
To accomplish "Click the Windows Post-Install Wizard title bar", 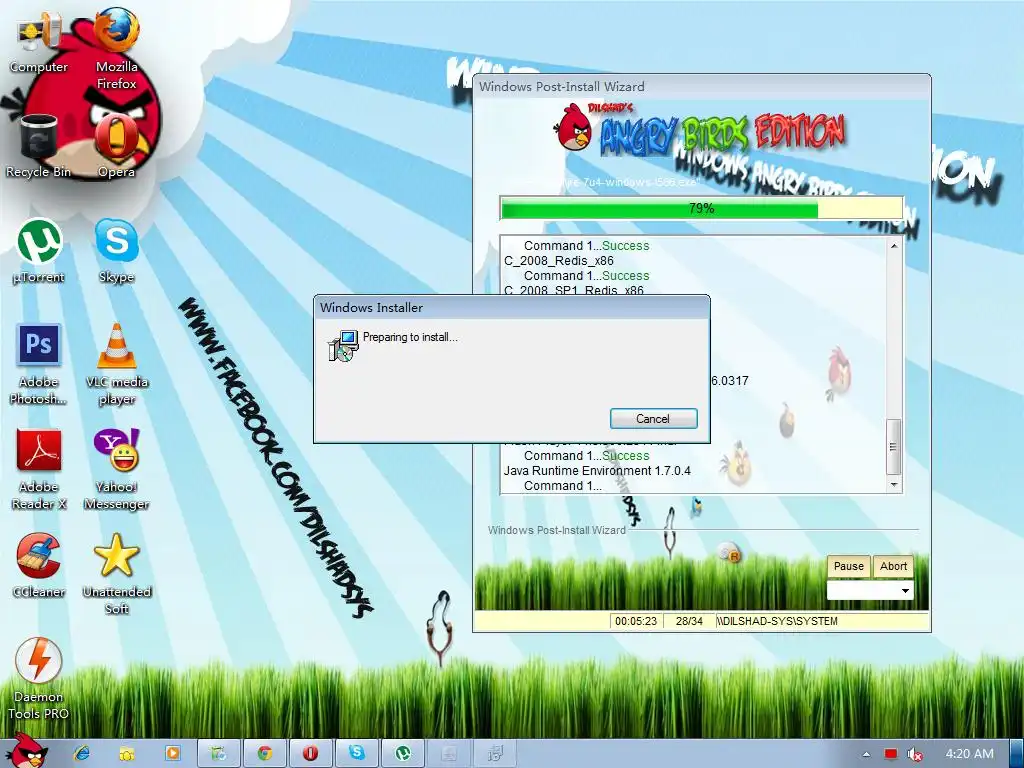I will pos(701,87).
